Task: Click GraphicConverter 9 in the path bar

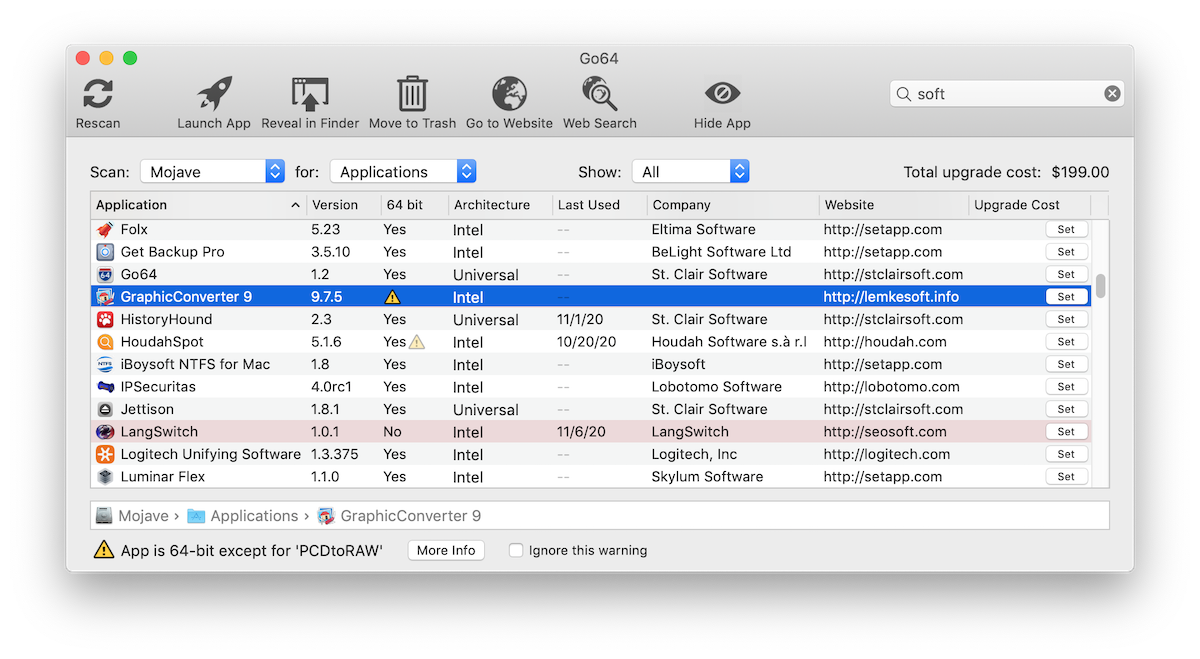Action: tap(399, 516)
